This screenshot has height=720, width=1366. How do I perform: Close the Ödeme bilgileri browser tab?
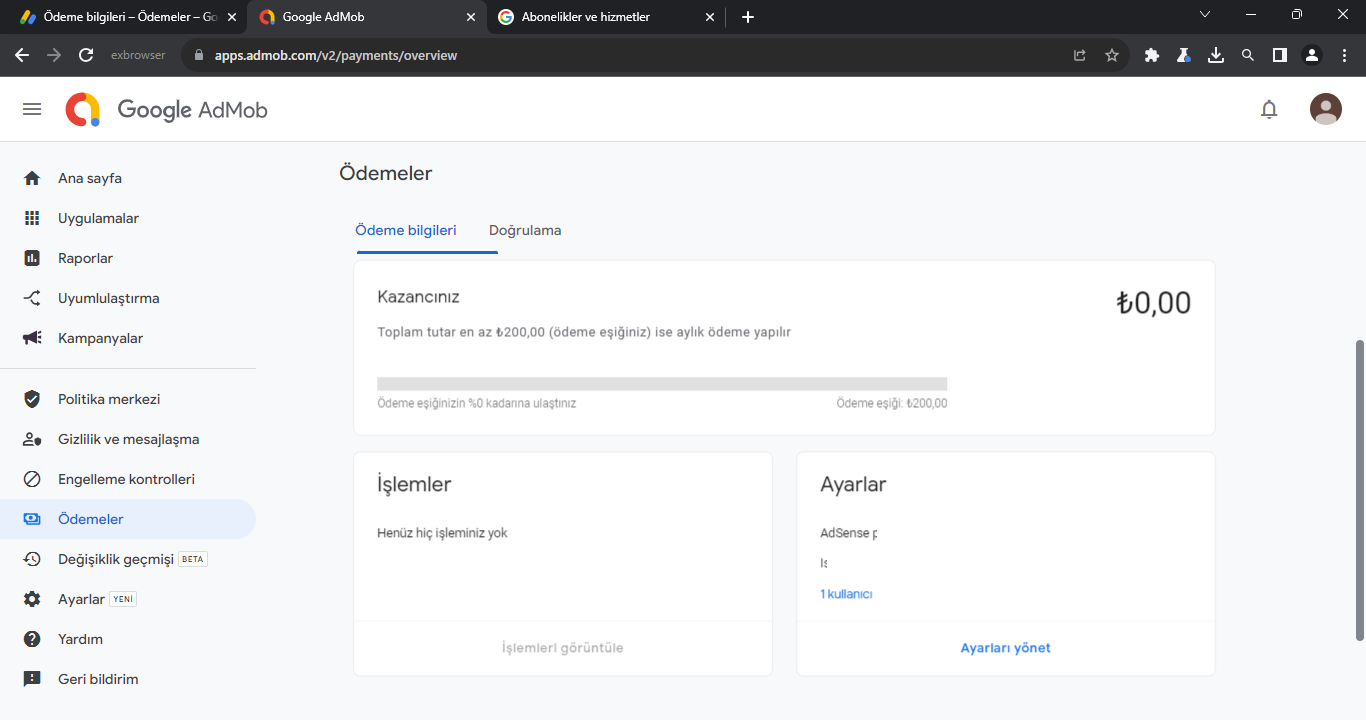click(x=232, y=17)
